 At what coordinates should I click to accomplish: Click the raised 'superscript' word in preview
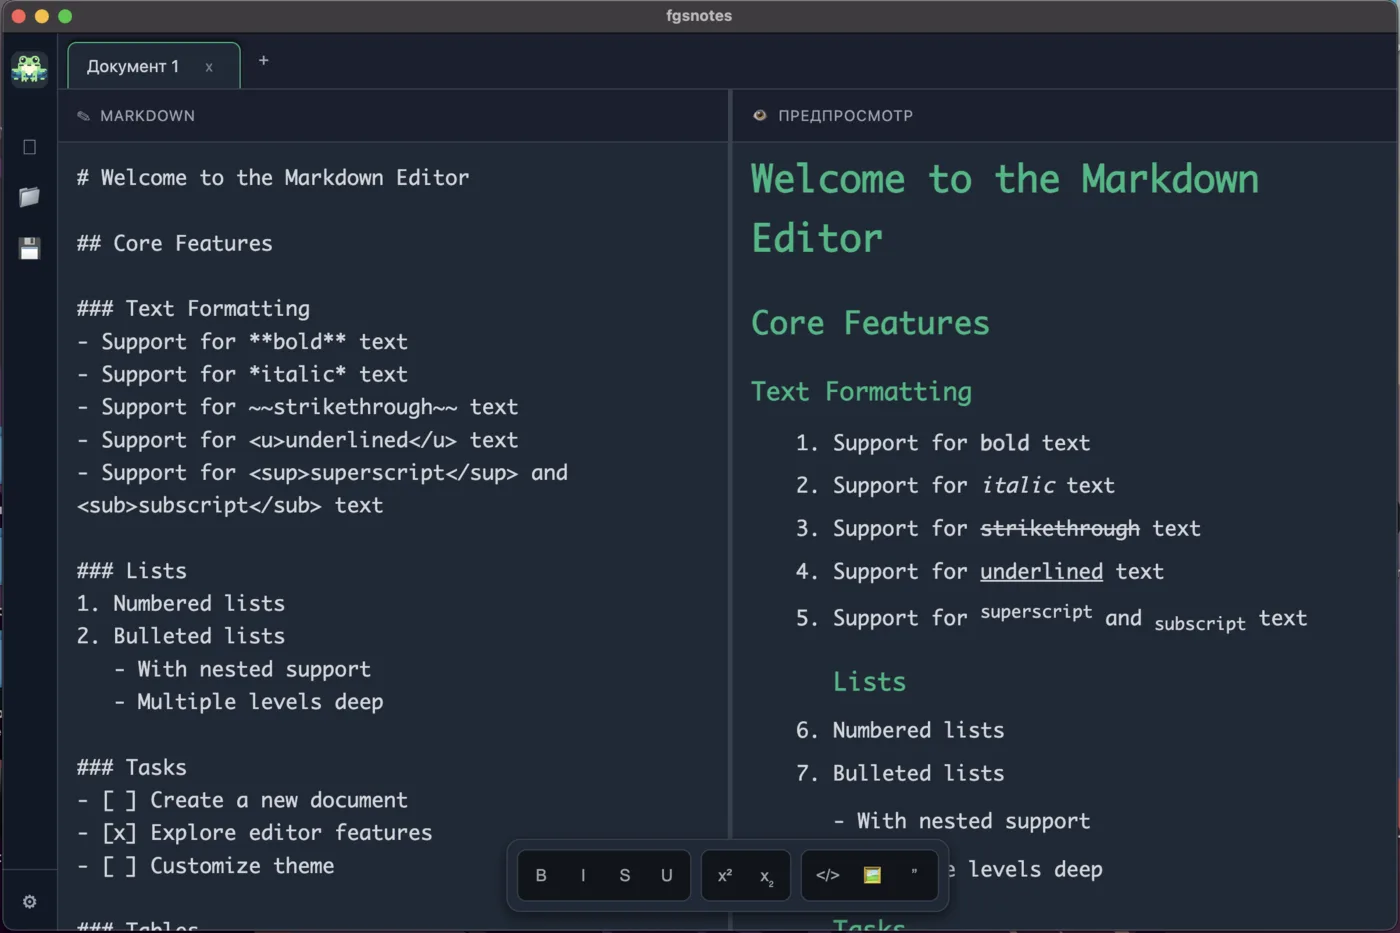coord(1036,612)
